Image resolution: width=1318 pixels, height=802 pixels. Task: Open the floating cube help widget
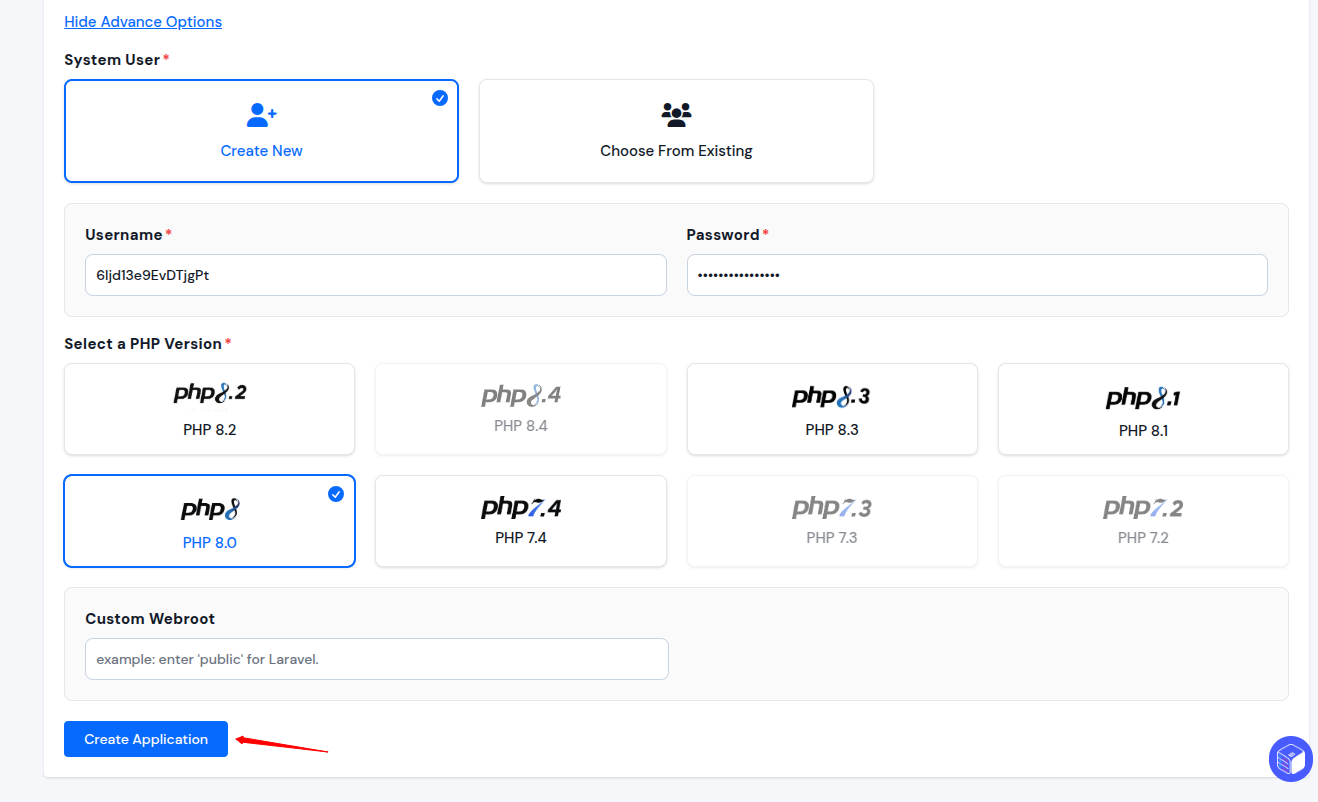pos(1290,759)
